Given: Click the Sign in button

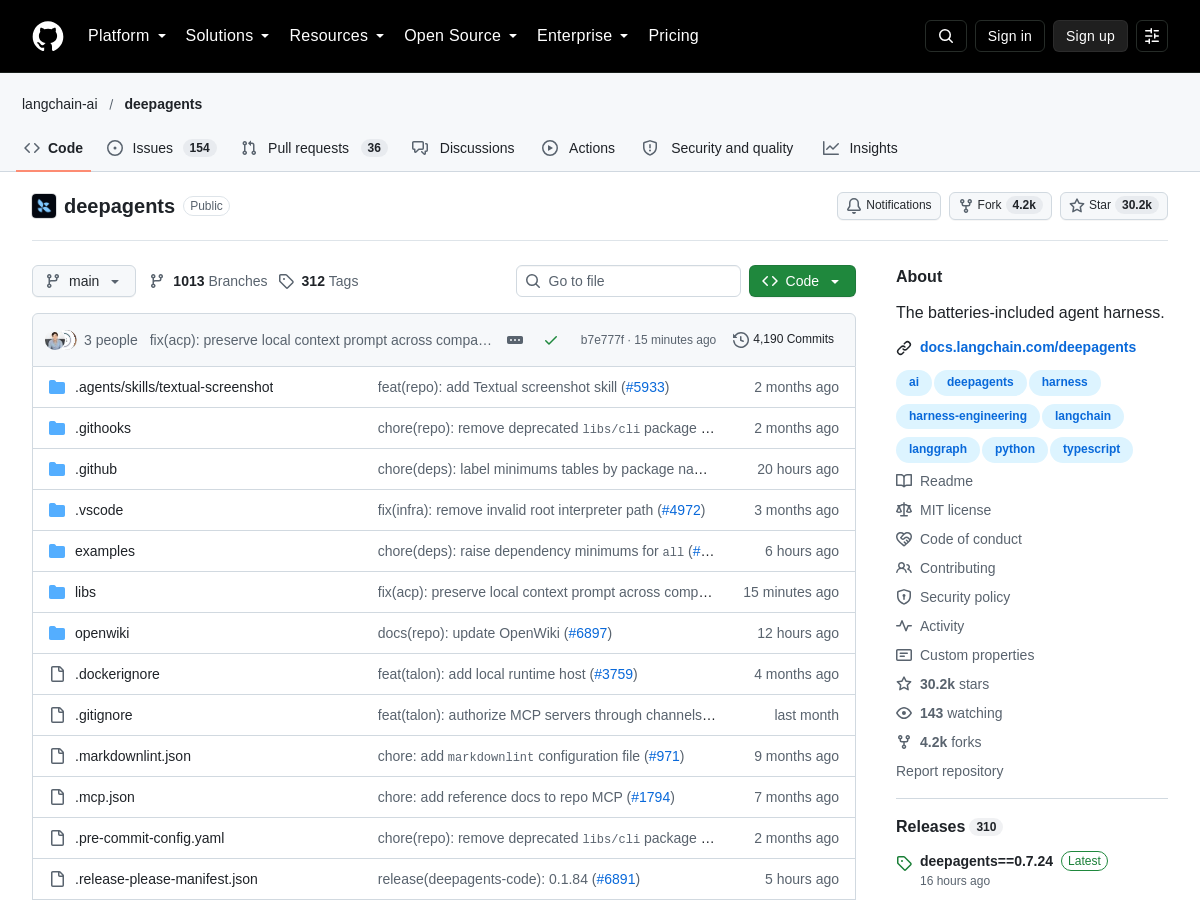Looking at the screenshot, I should coord(1010,36).
